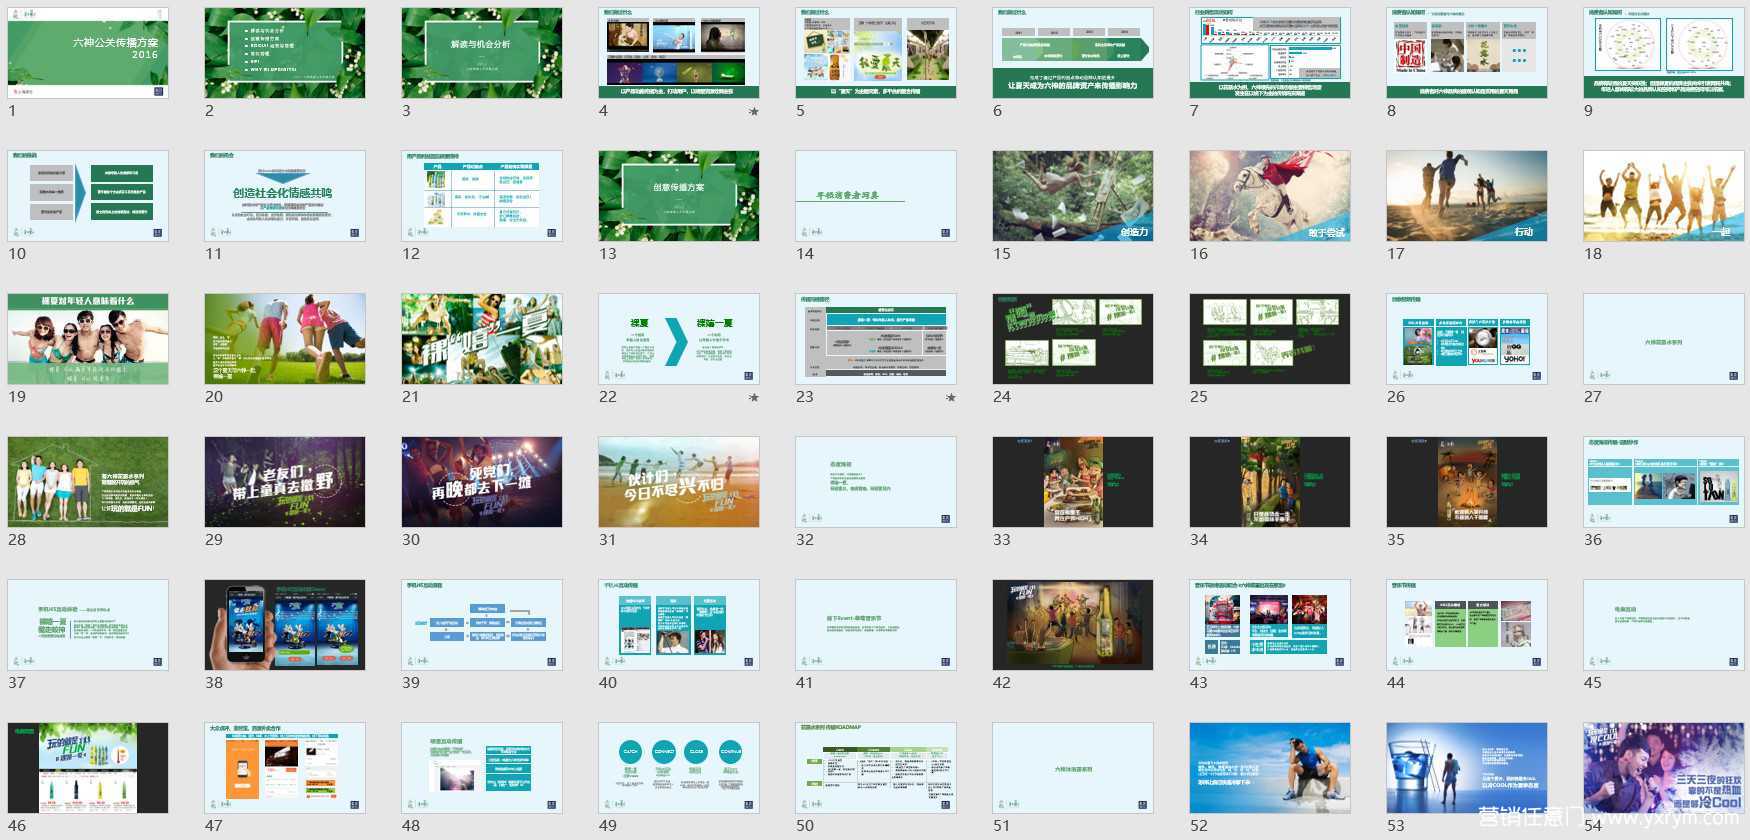Select slide 38 smartphone mockup thumbnail
Image resolution: width=1750 pixels, height=840 pixels.
(285, 625)
